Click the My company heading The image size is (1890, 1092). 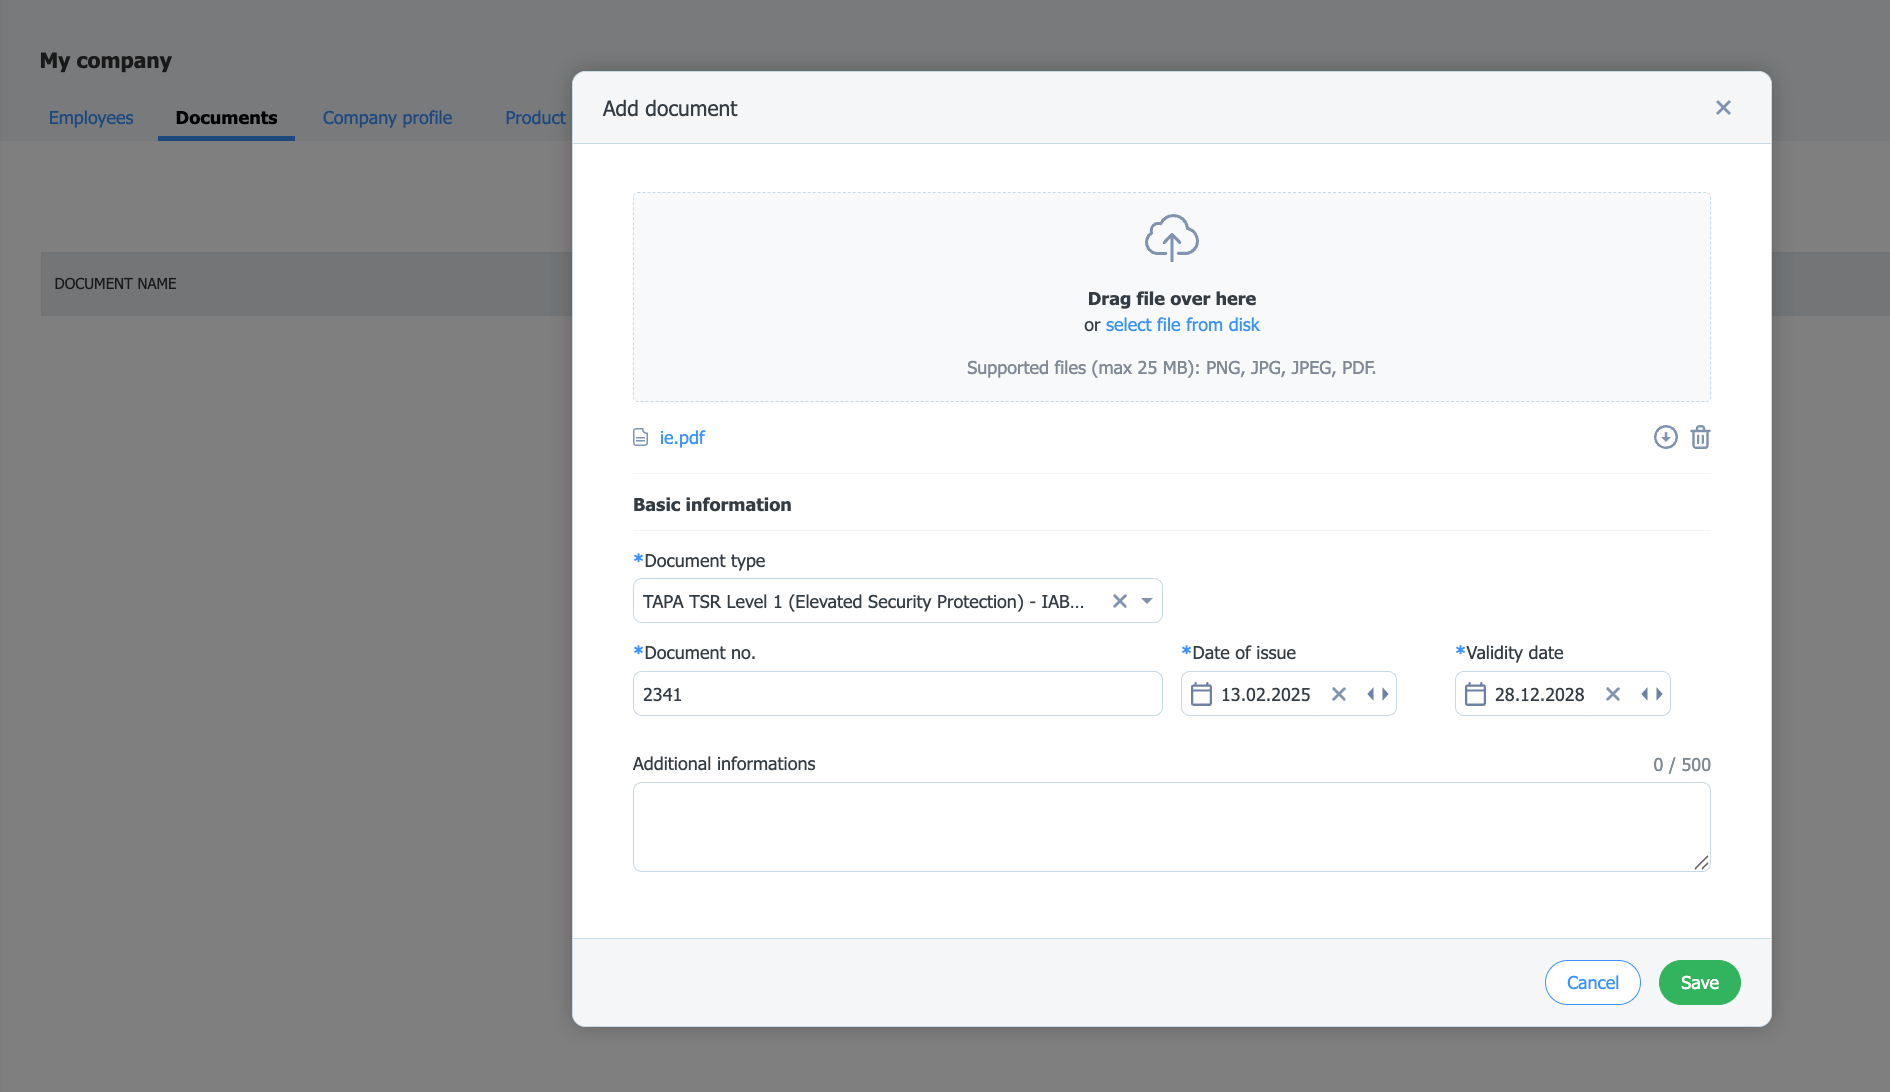[x=106, y=61]
